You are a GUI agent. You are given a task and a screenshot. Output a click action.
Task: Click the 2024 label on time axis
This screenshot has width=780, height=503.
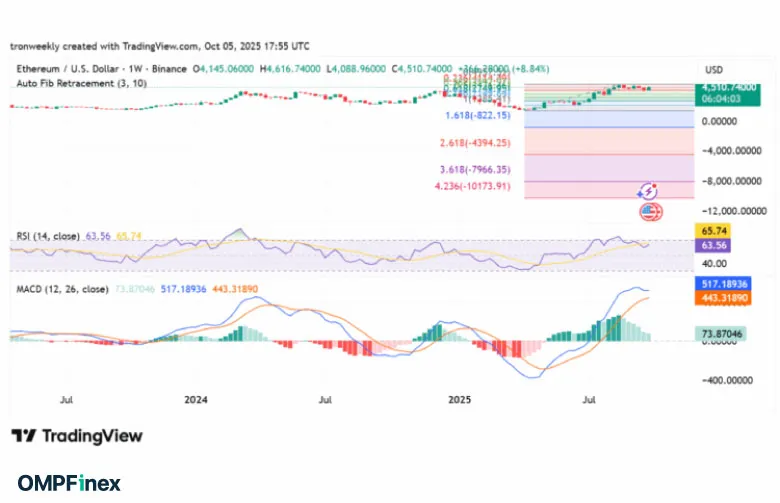click(196, 399)
